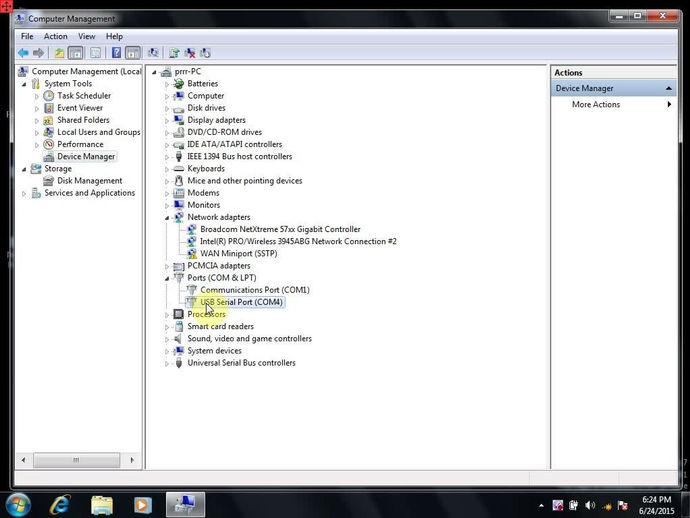This screenshot has height=518, width=690.
Task: Click the left pane scroll right arrow
Action: pos(132,460)
